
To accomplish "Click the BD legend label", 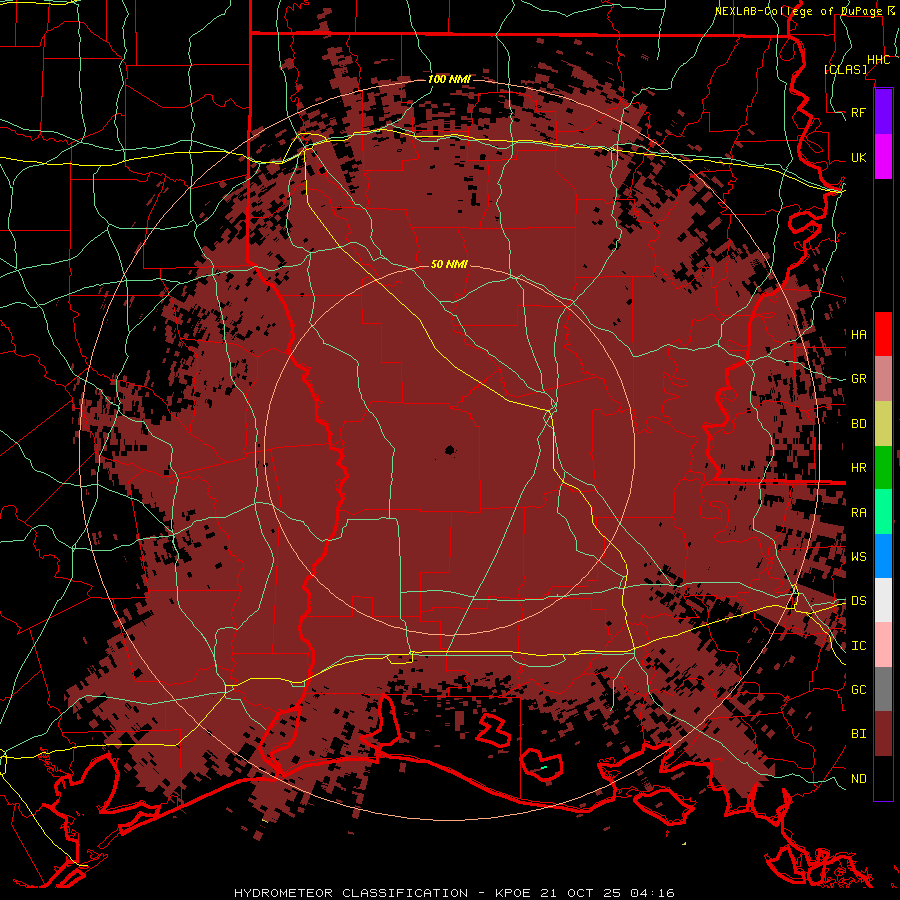I will (858, 424).
